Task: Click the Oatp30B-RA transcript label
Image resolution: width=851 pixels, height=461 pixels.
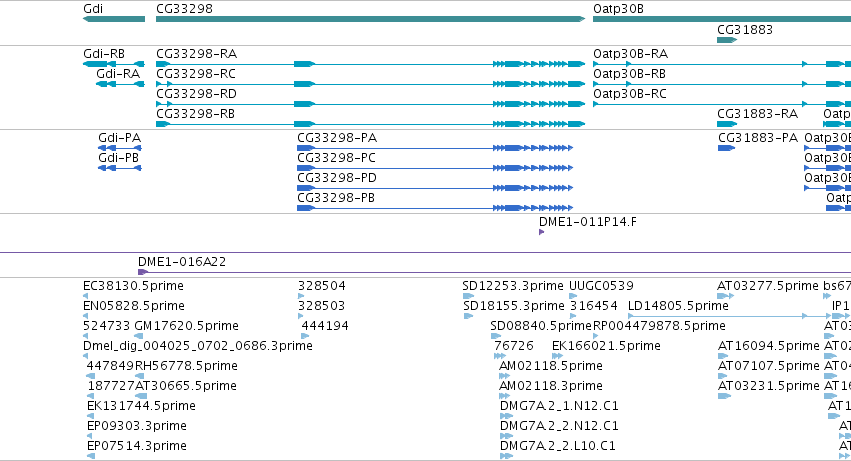Action: (x=630, y=54)
